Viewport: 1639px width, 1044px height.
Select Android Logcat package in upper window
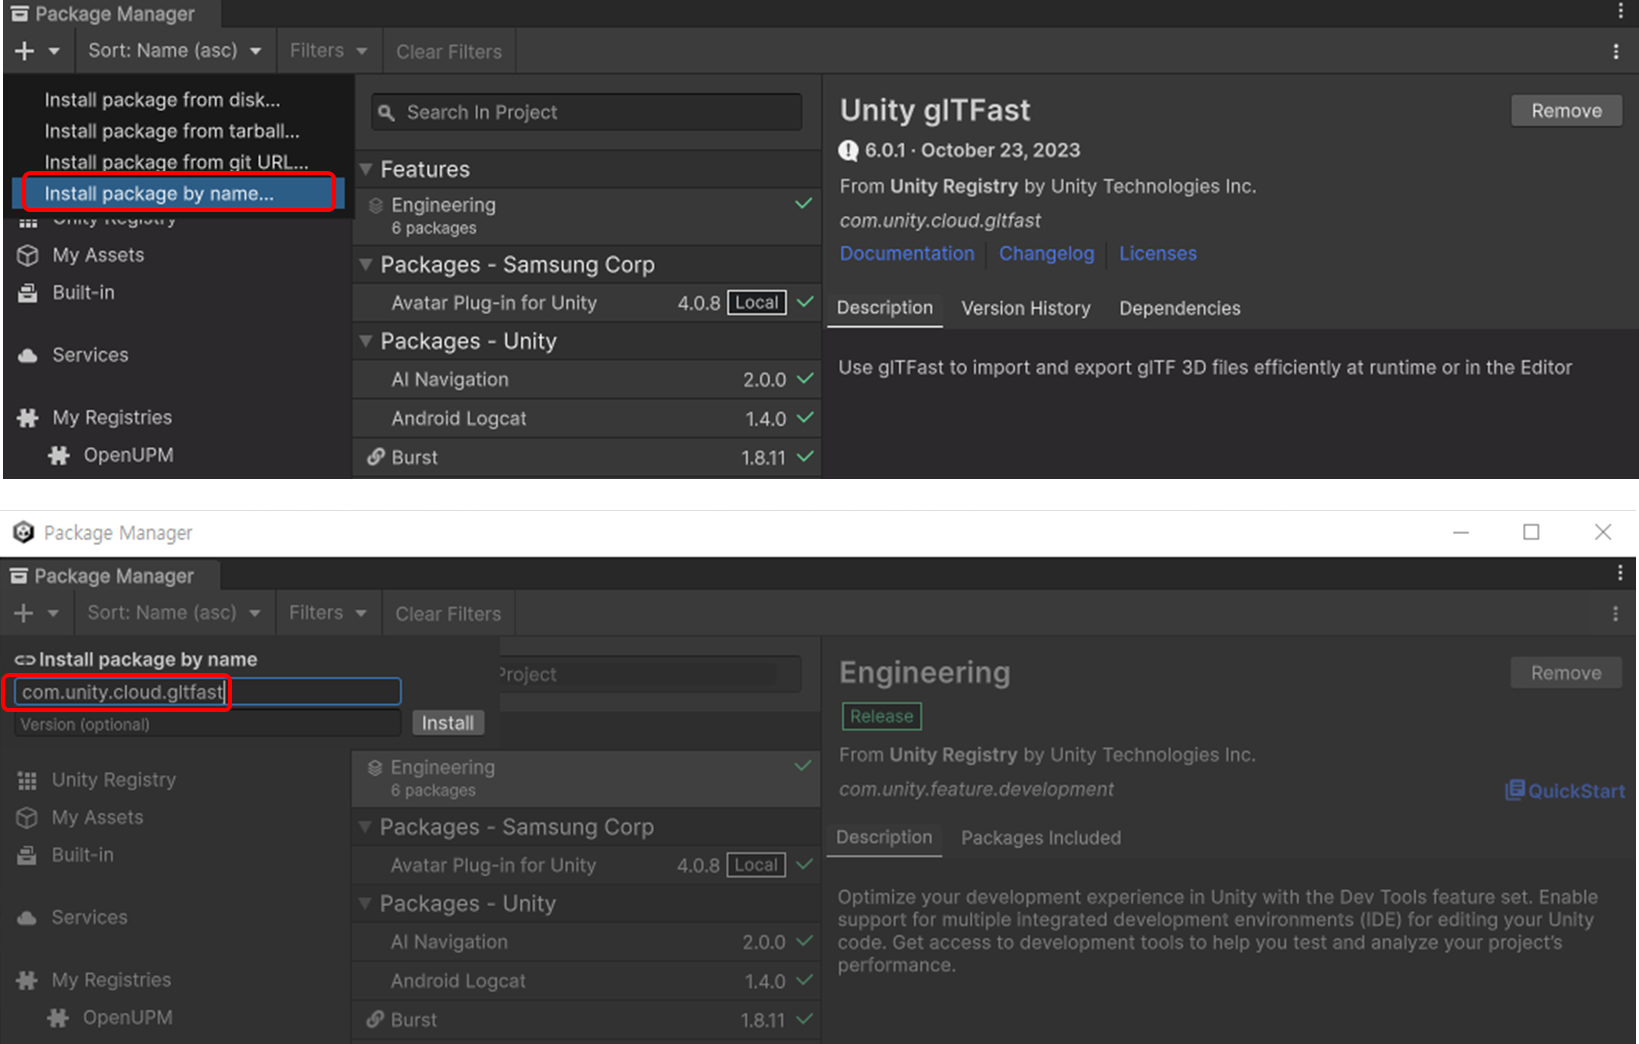586,419
